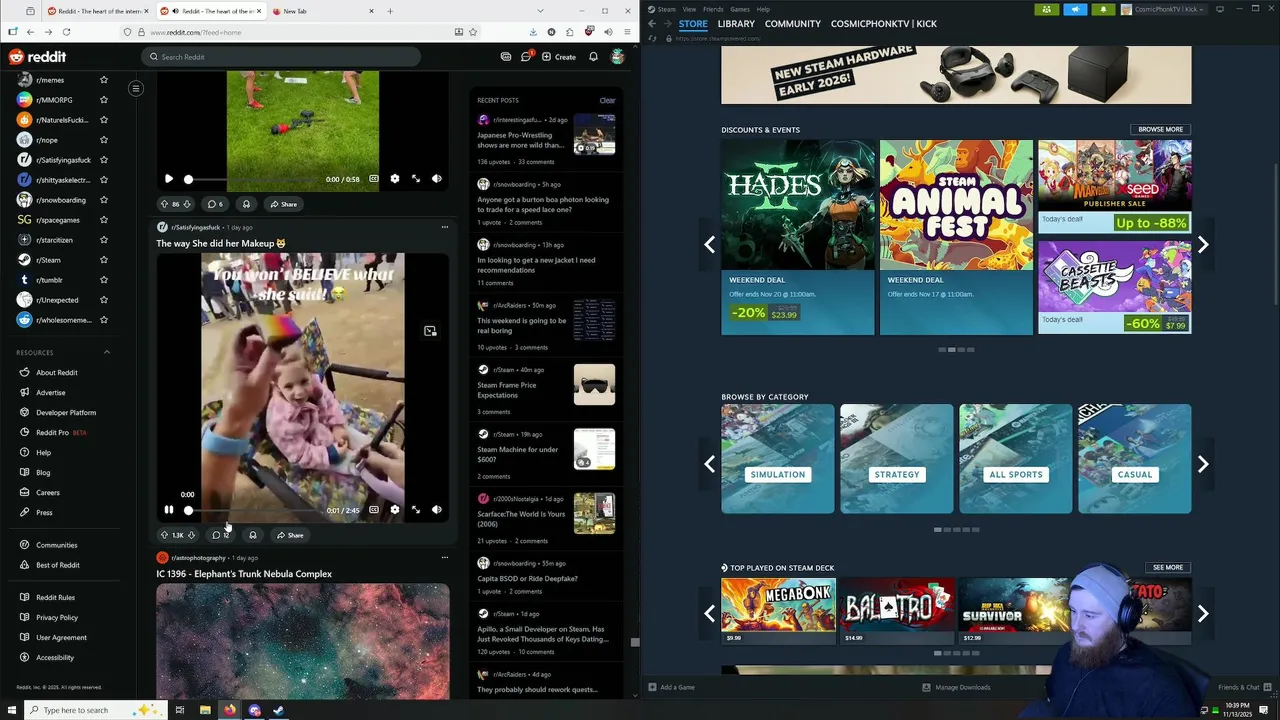
Task: Select Steam STORE tab
Action: click(693, 24)
